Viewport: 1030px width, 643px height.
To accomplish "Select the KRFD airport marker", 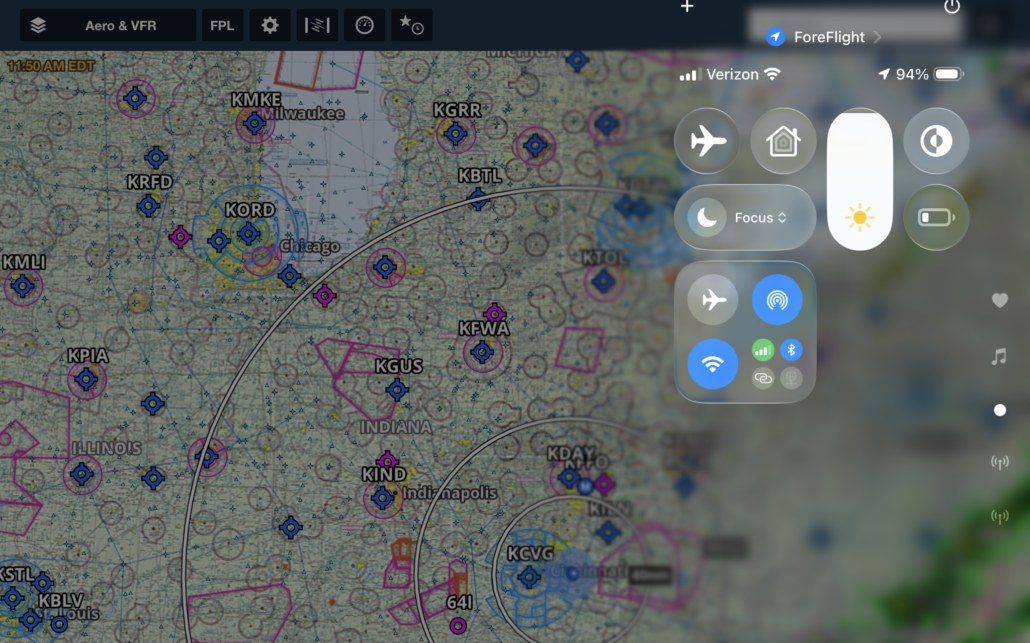I will coord(148,206).
